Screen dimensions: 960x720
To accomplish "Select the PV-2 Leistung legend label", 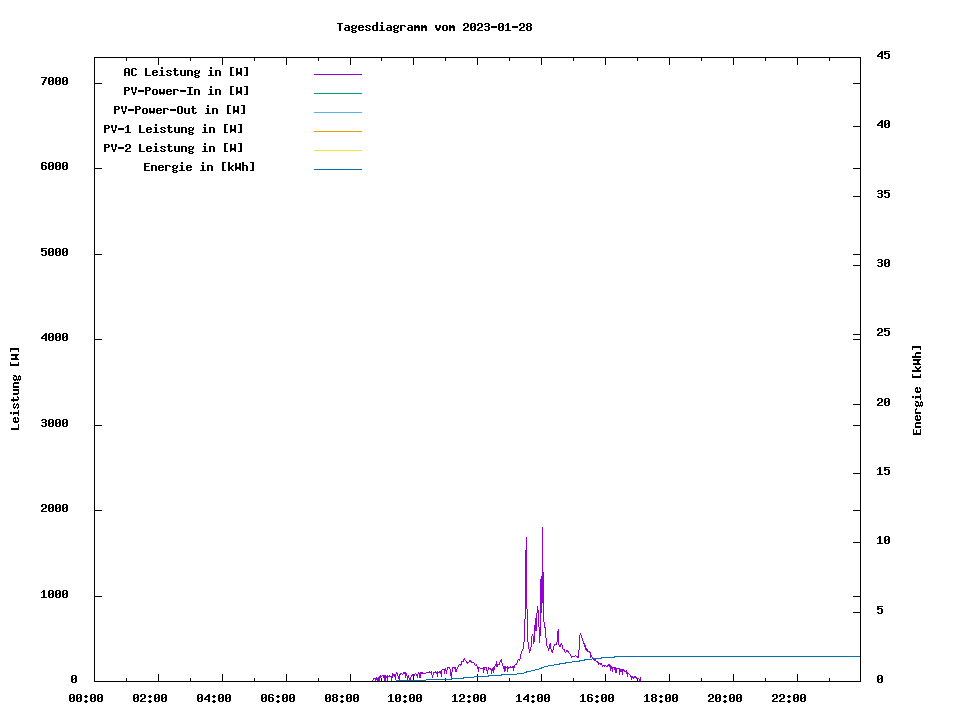I will 173,148.
